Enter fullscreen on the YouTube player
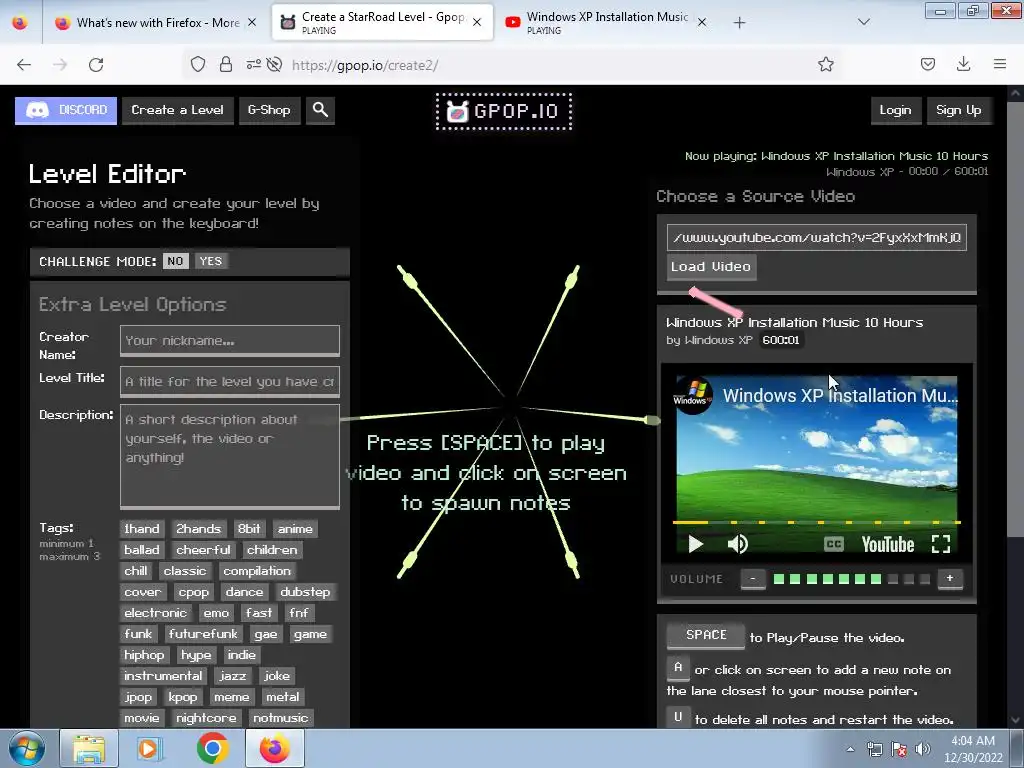 point(940,544)
